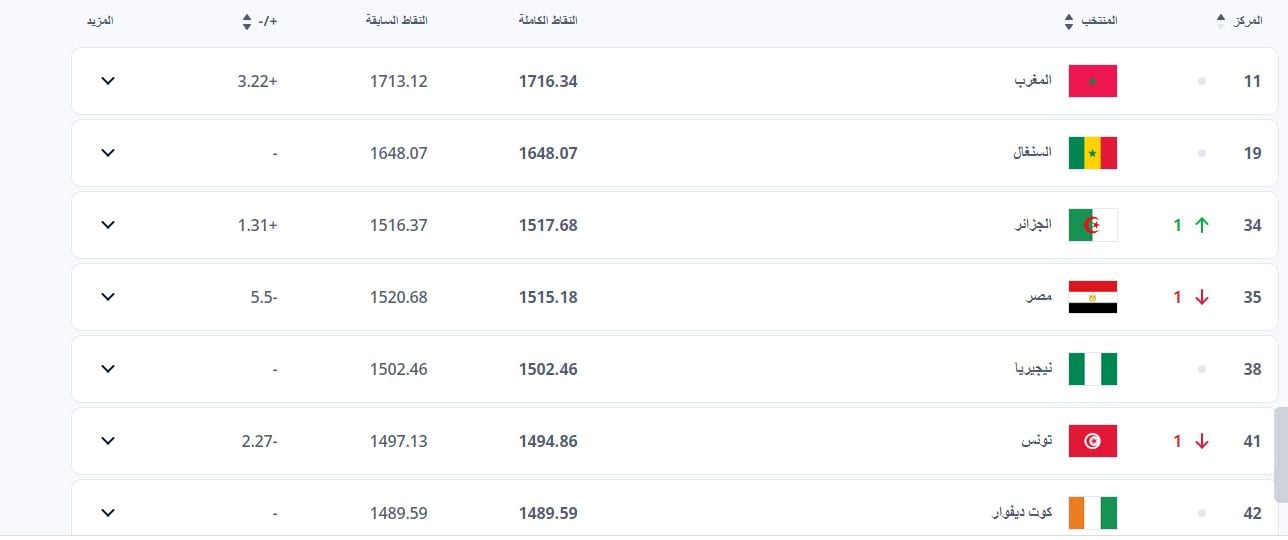1288x540 pixels.
Task: Click the Tunisia flag icon
Action: click(1092, 441)
